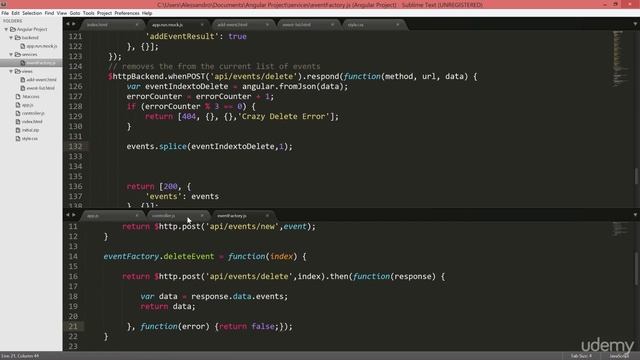The width and height of the screenshot is (640, 360).
Task: Open controller.js in sidebar
Action: 33,113
